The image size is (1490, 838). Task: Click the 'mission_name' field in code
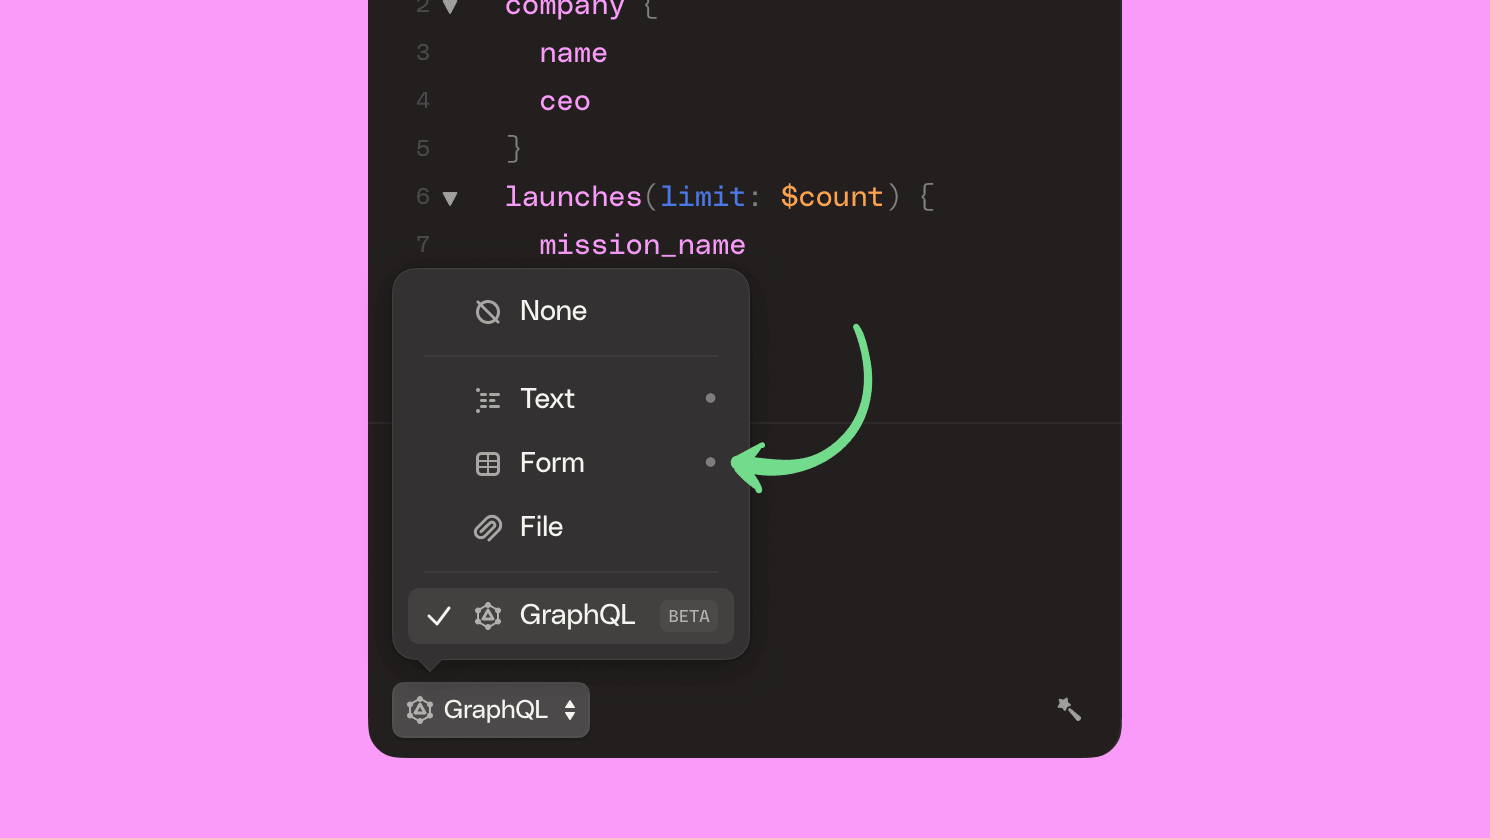click(x=642, y=245)
